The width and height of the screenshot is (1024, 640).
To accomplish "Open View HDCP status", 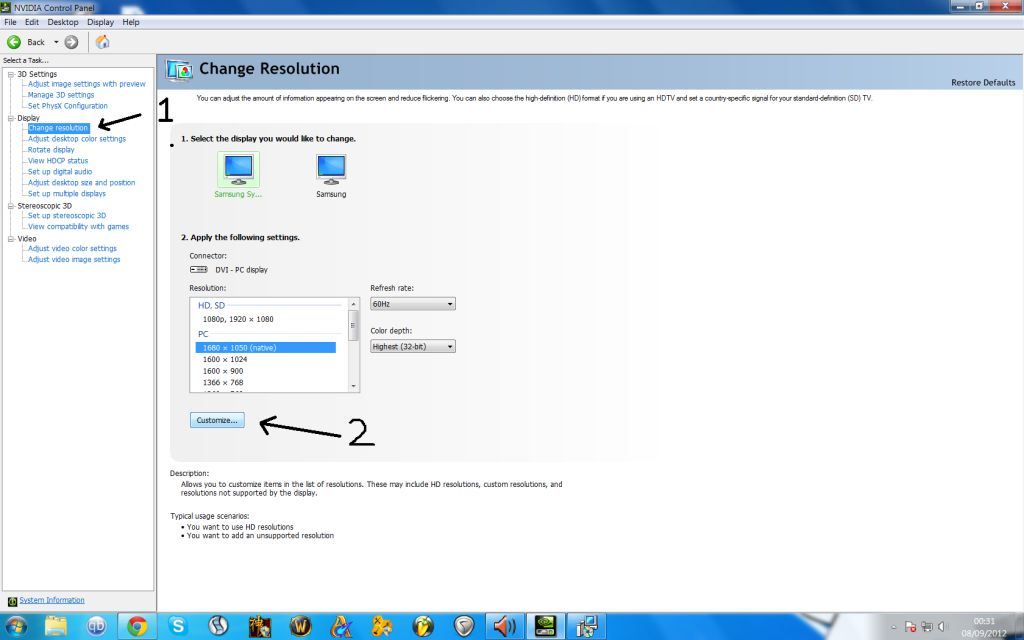I will pyautogui.click(x=58, y=161).
